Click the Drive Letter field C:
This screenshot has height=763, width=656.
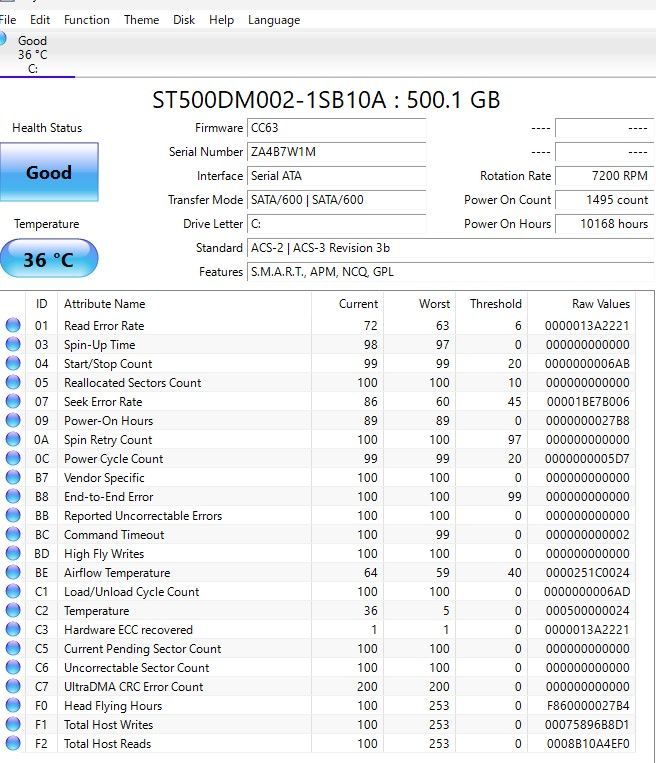point(337,224)
